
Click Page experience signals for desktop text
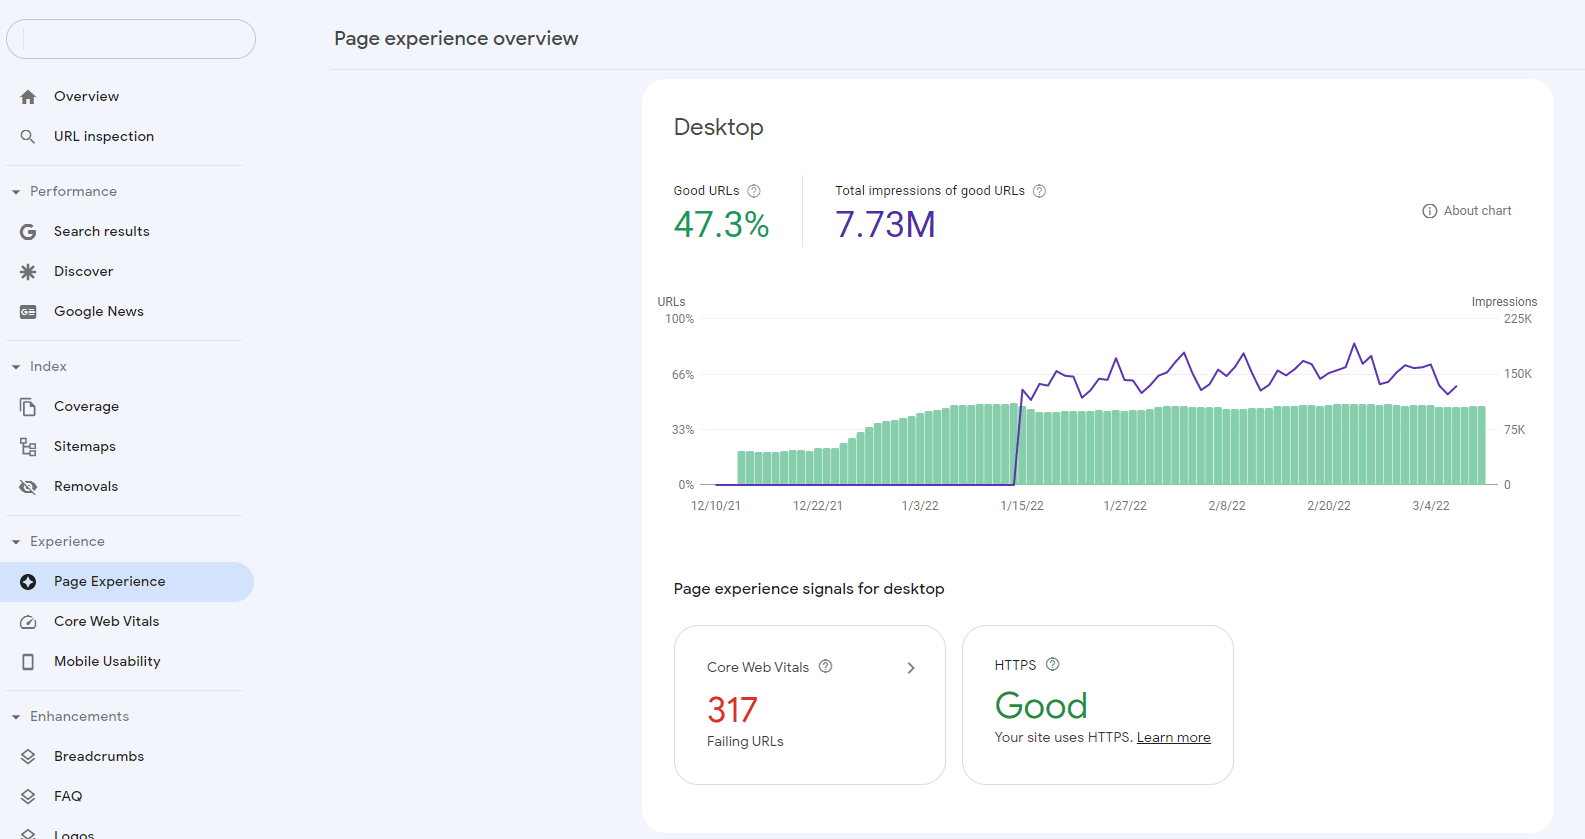click(809, 589)
